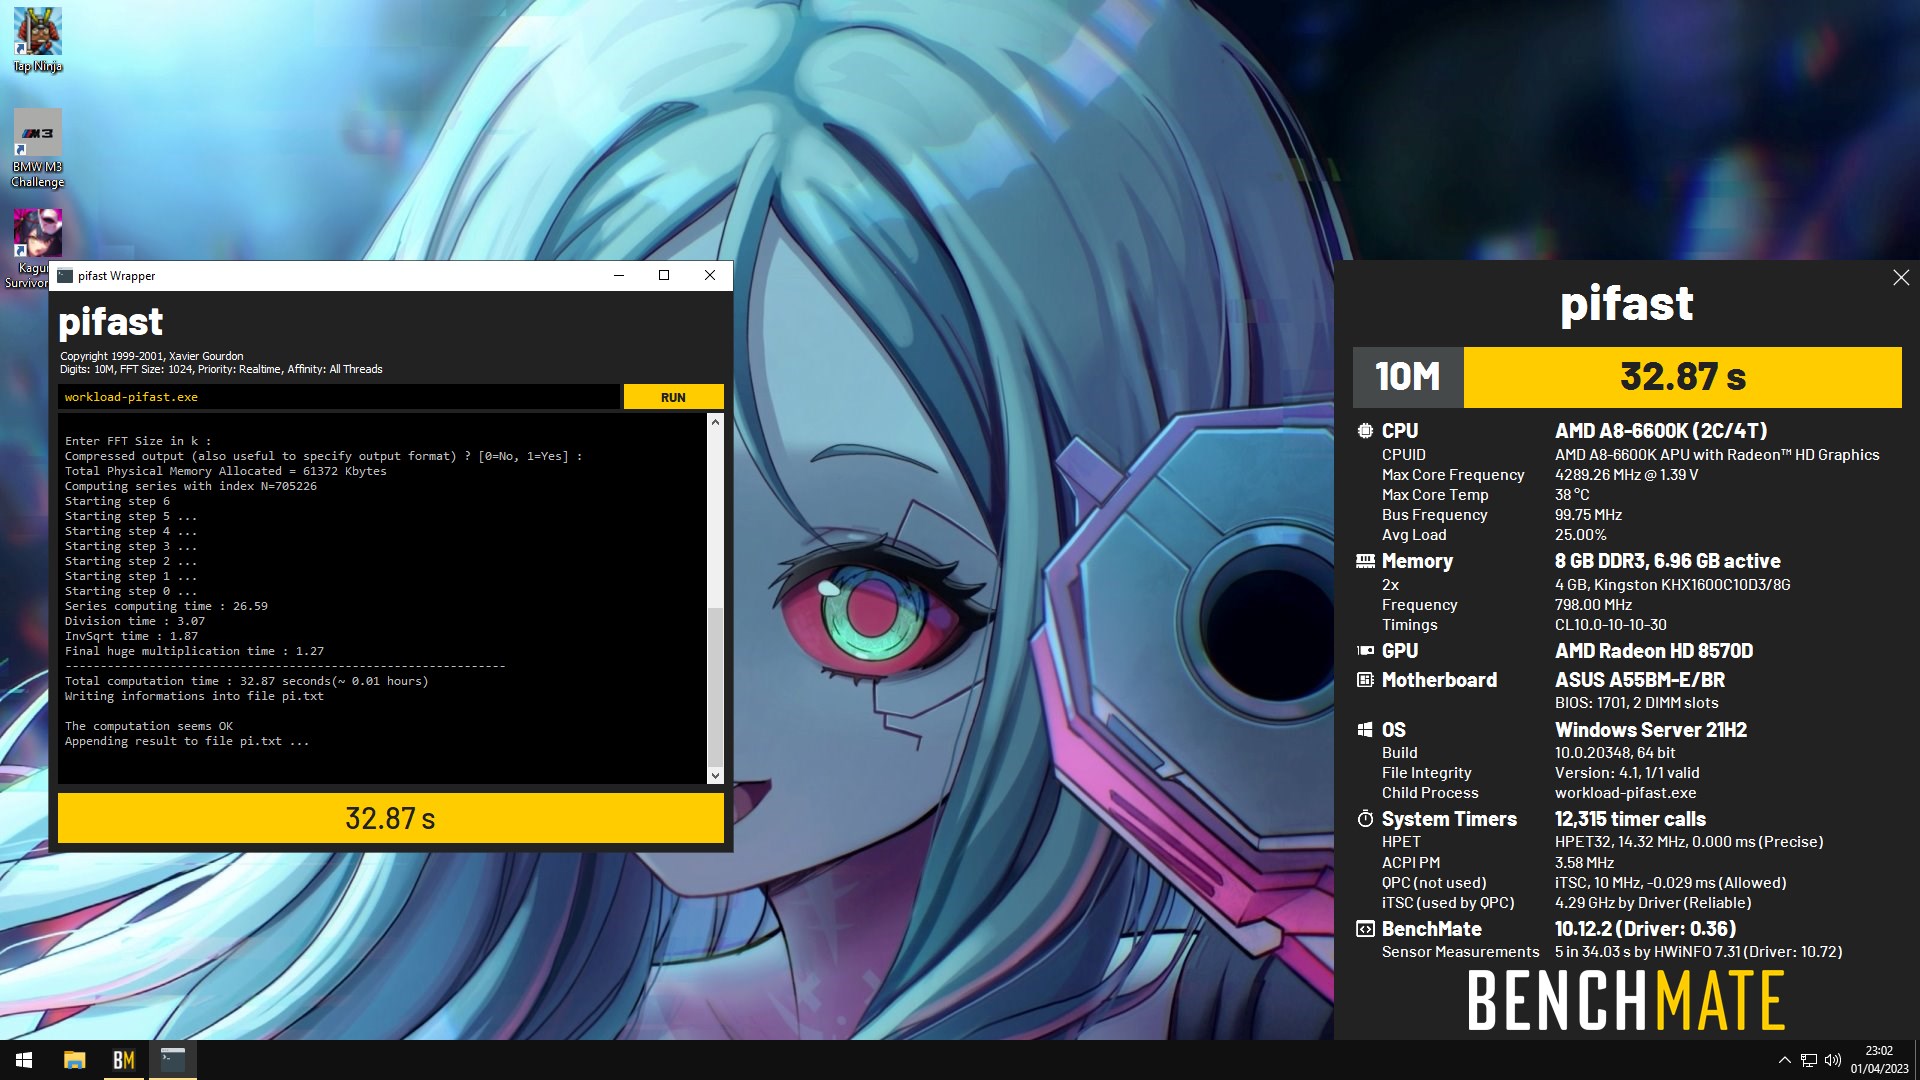Close the BenchMate pifast result panel

click(x=1901, y=277)
